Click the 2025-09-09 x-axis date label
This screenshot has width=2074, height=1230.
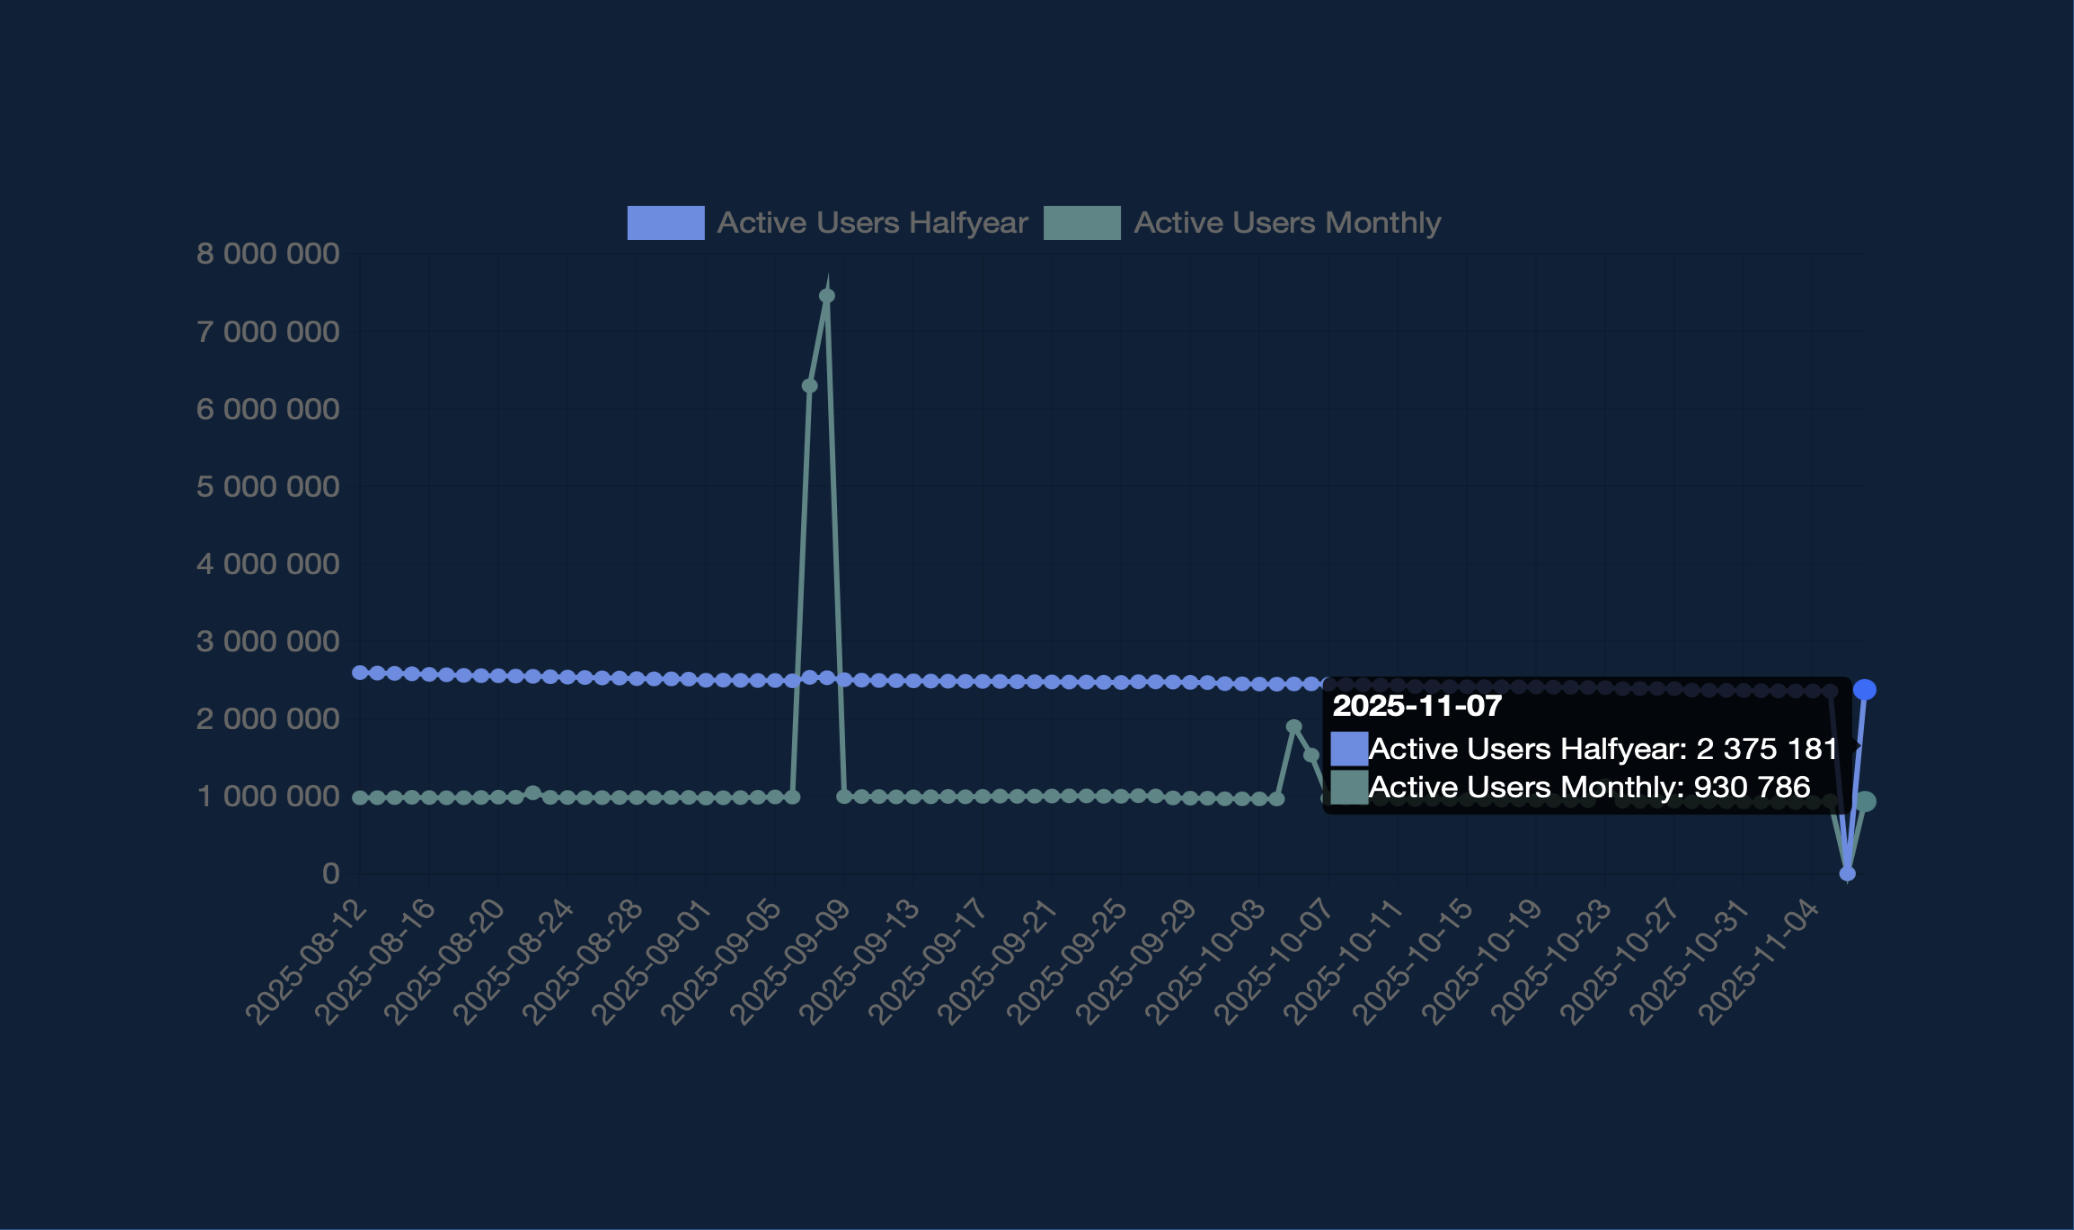click(x=792, y=960)
